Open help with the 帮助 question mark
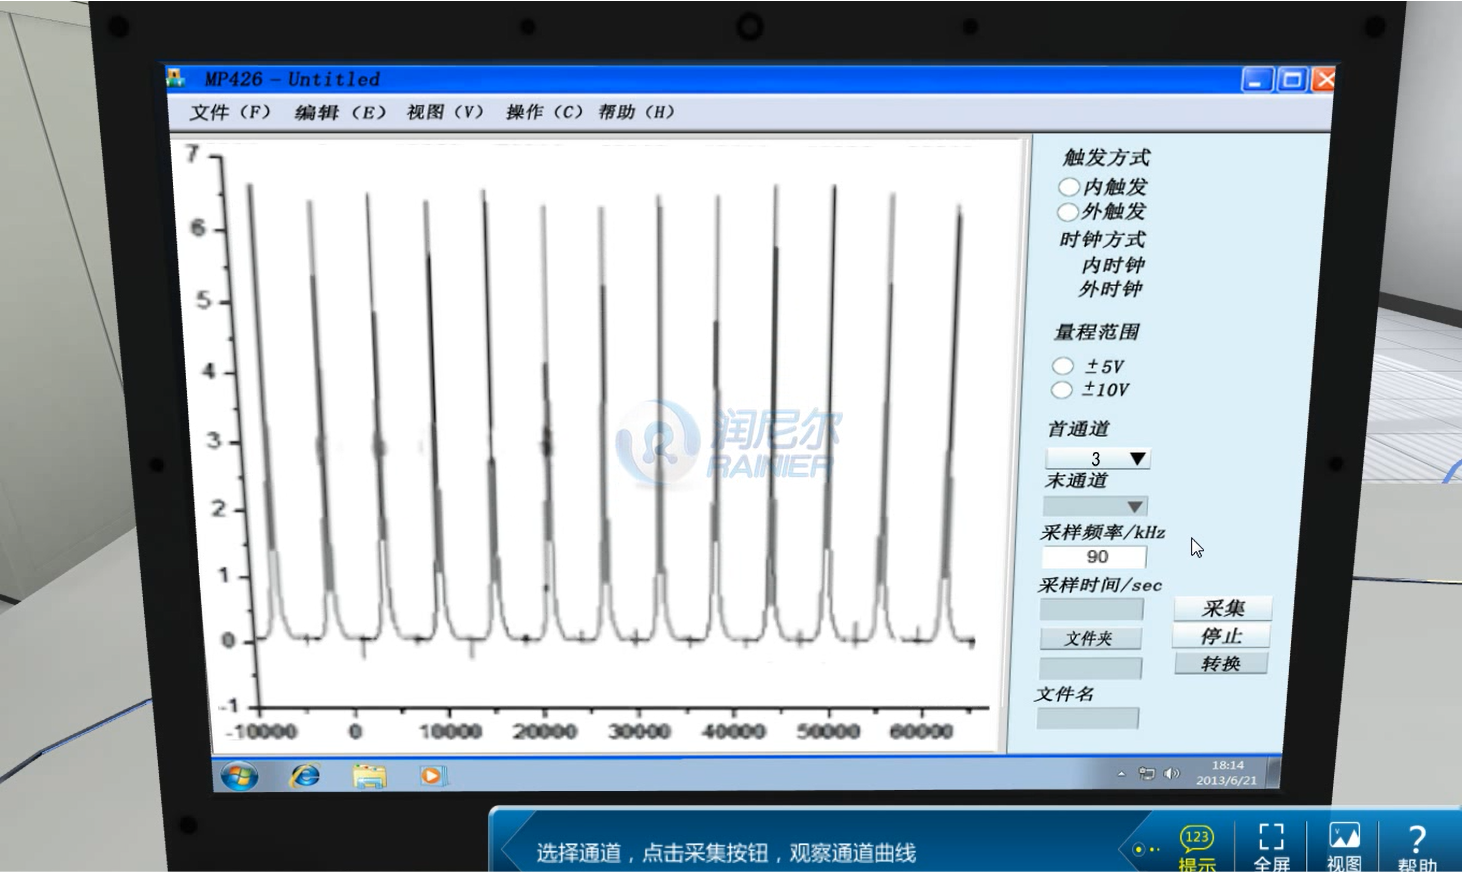This screenshot has width=1463, height=872. (x=1416, y=843)
